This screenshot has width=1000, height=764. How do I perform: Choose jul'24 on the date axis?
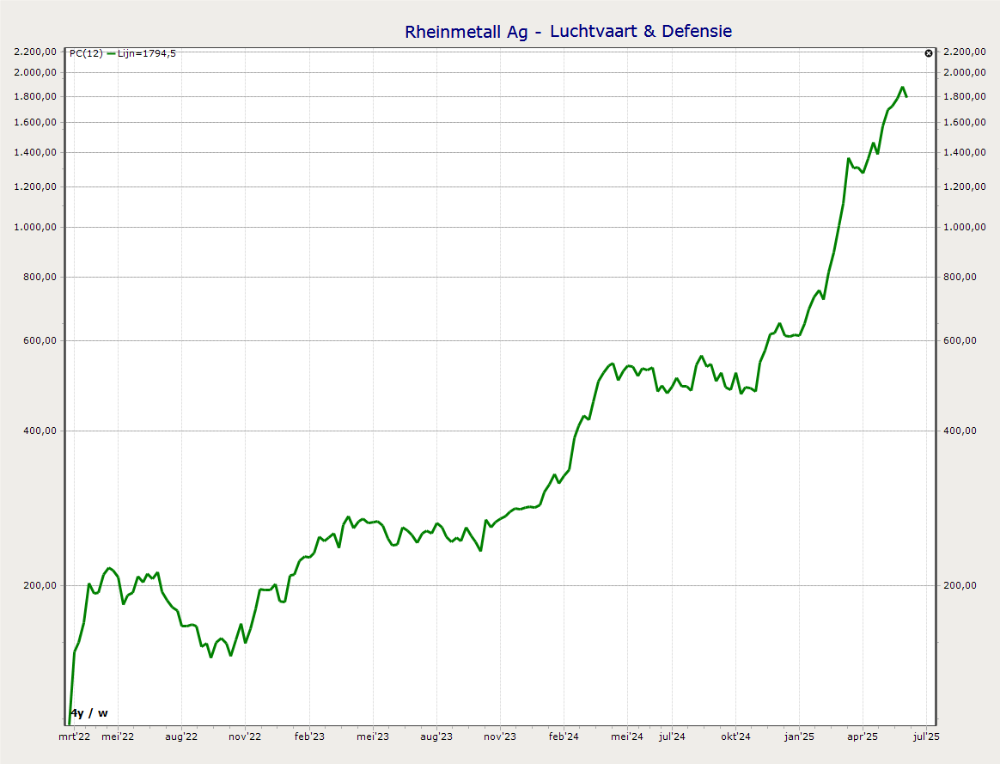(x=672, y=736)
